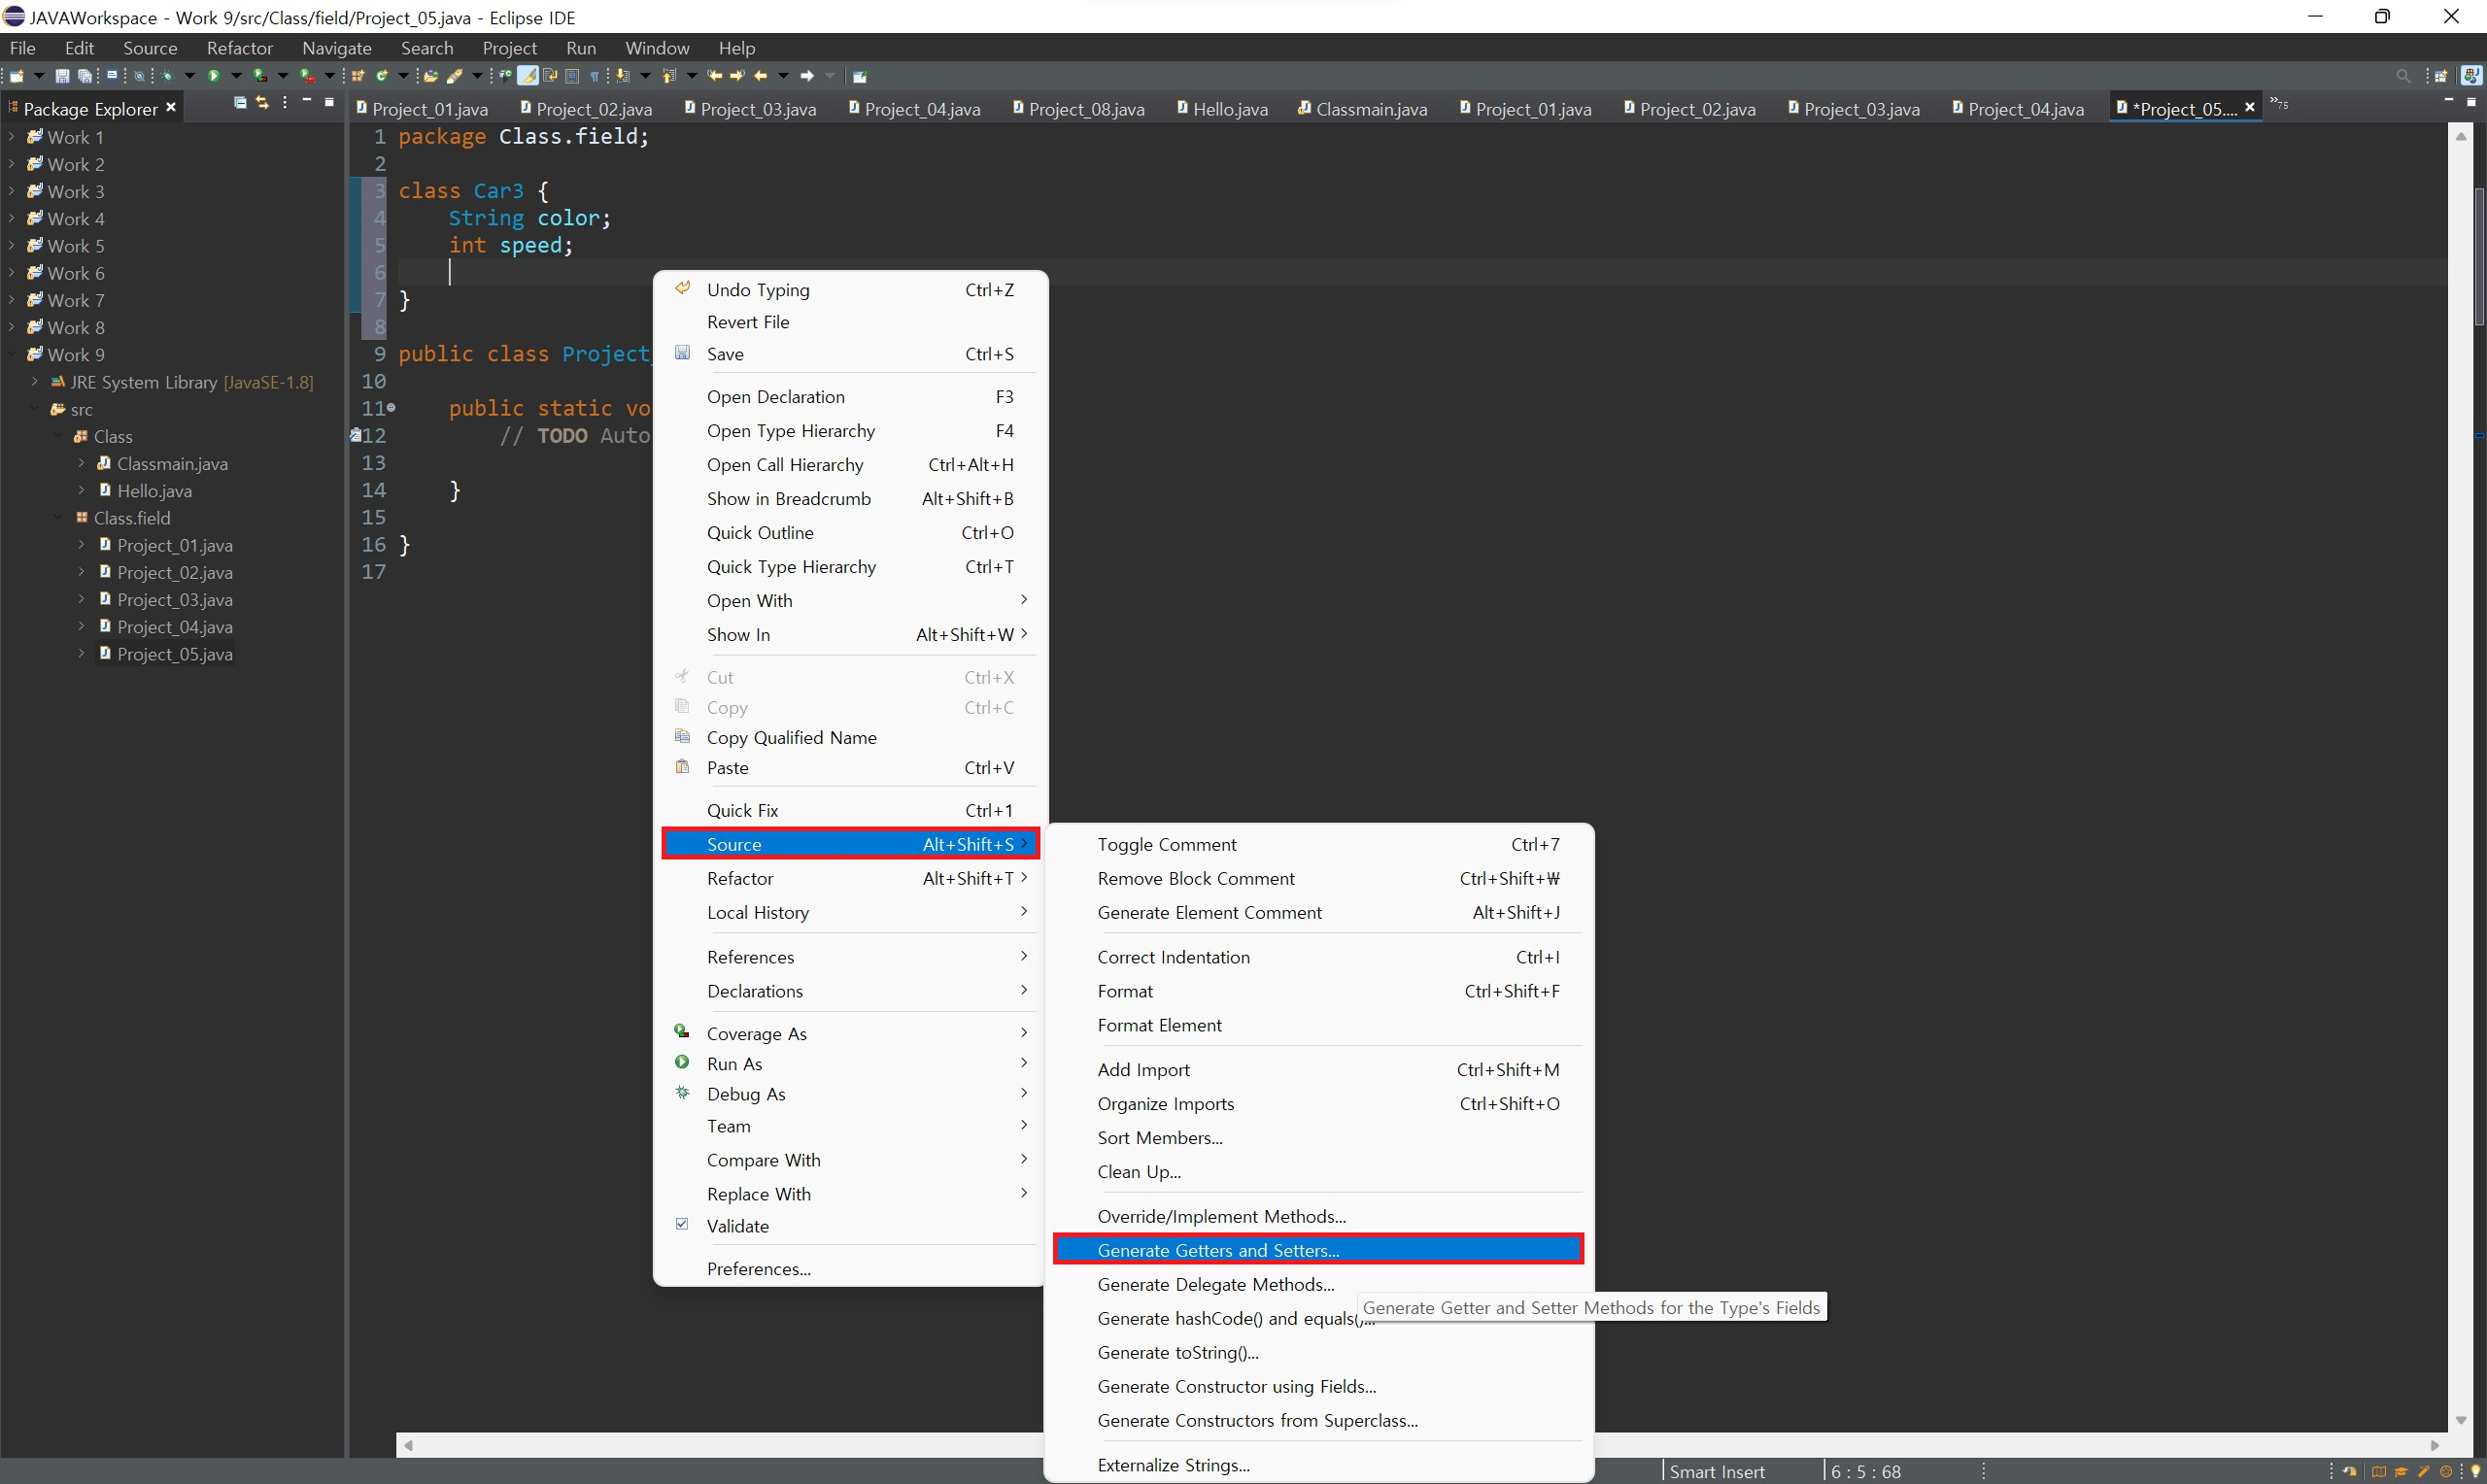Click the green Run button in toolbar
The height and width of the screenshot is (1484, 2487).
click(x=214, y=76)
